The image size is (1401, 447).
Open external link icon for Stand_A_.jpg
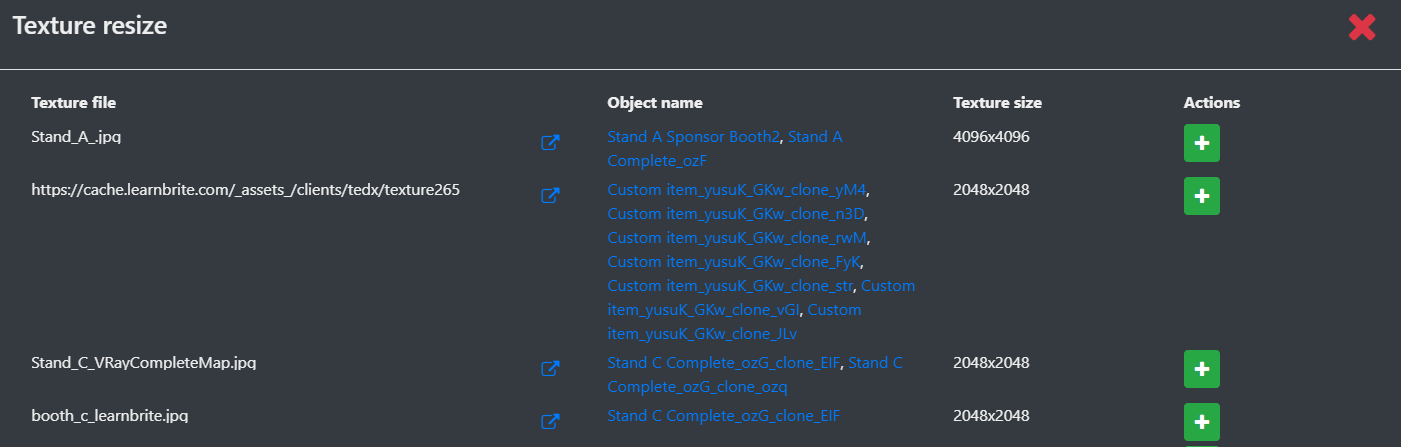[549, 143]
